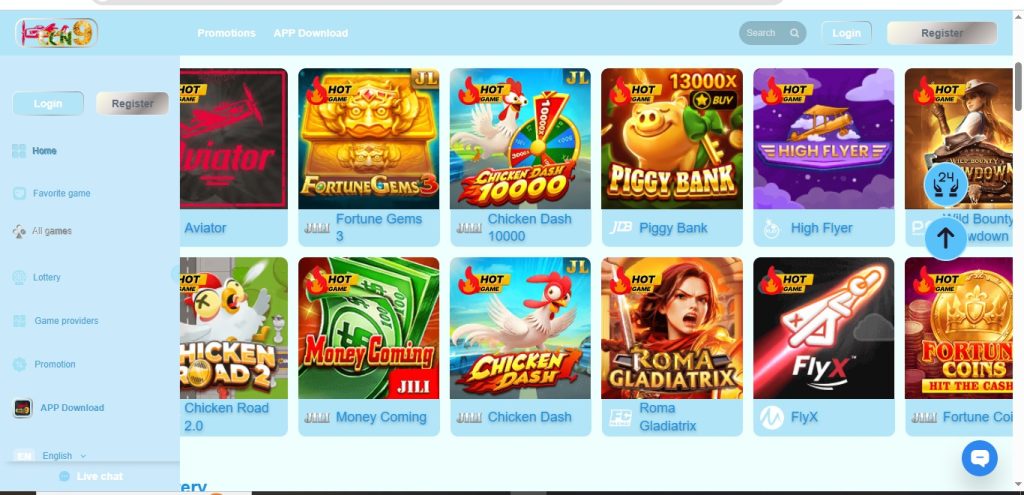This screenshot has height=495, width=1024.
Task: Click the scroll-to-top arrow button
Action: coord(945,239)
